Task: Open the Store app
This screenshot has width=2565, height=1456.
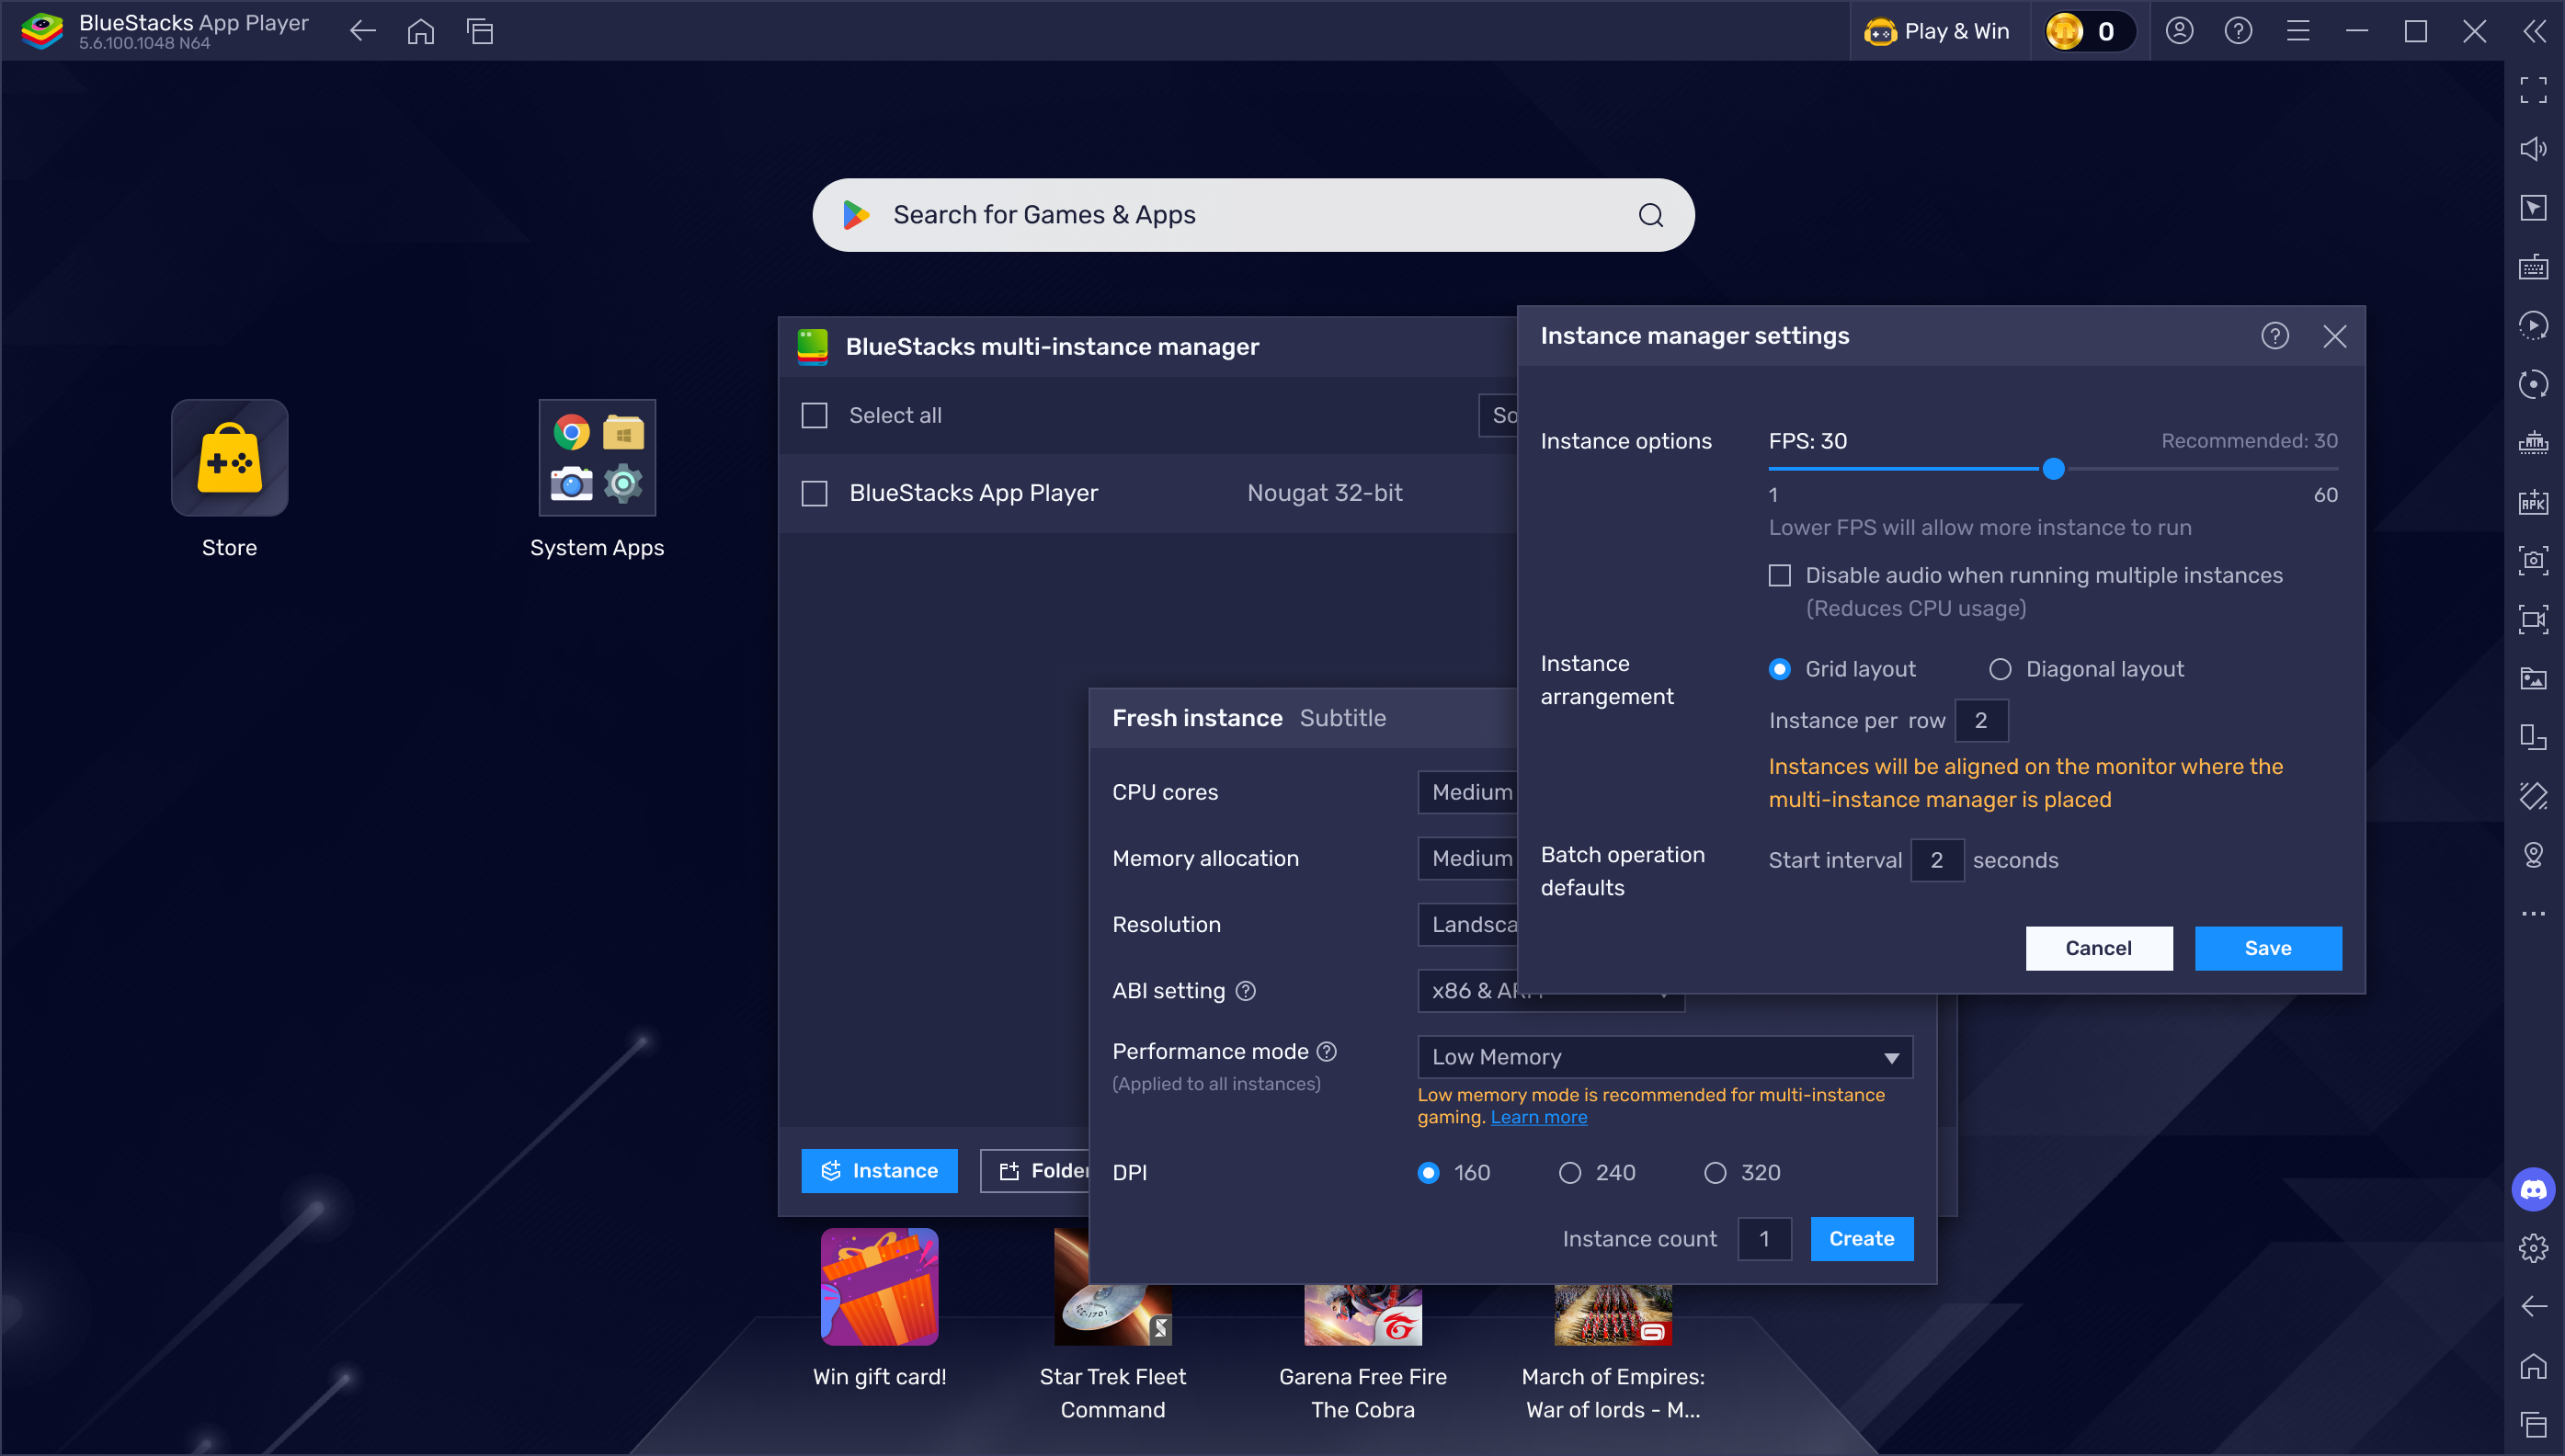Action: click(x=229, y=458)
